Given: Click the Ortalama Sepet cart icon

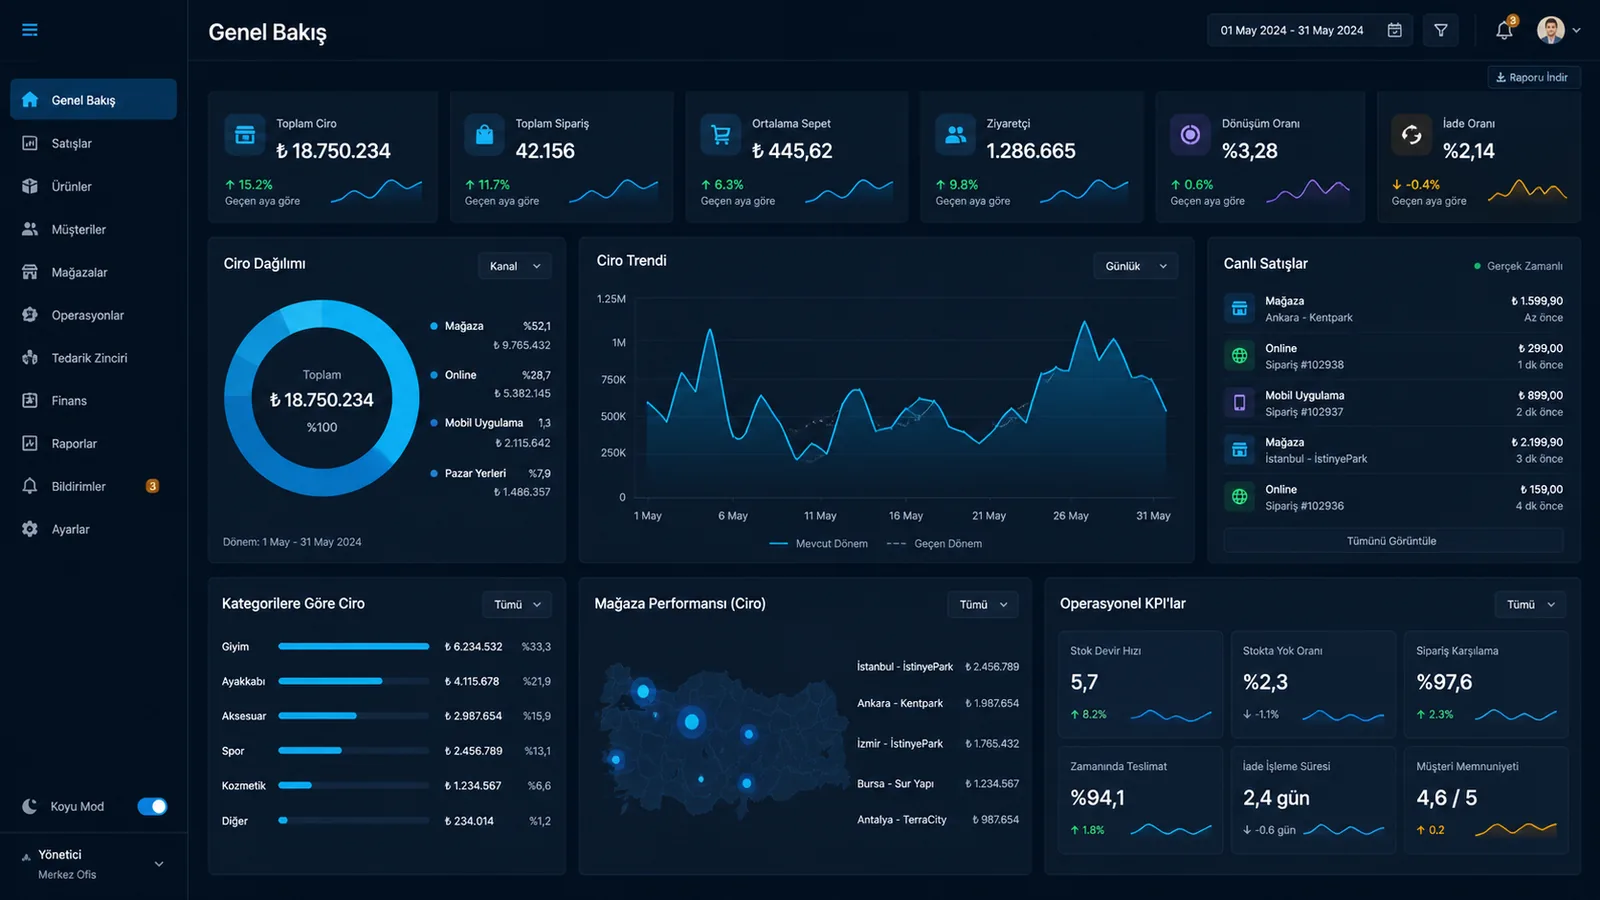Looking at the screenshot, I should coord(720,135).
